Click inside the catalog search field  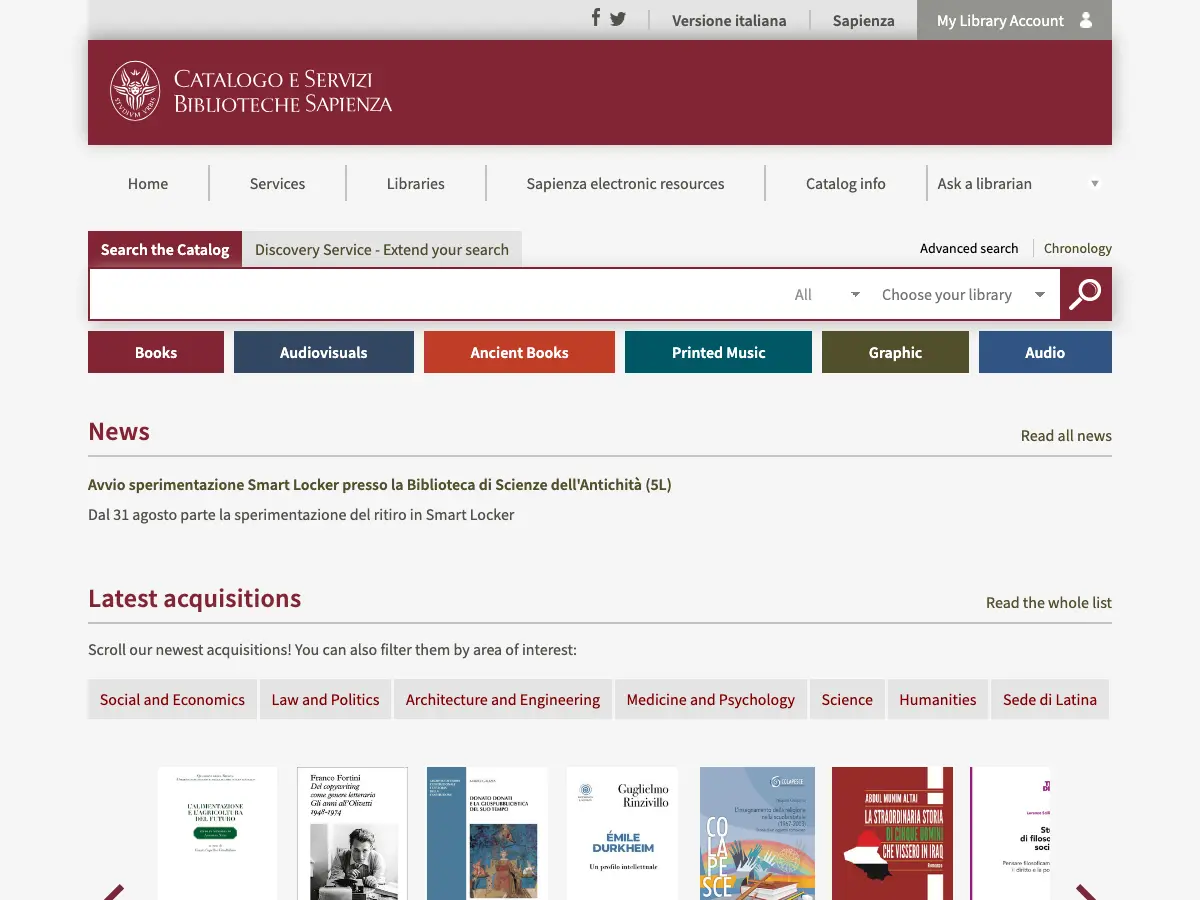pyautogui.click(x=435, y=295)
